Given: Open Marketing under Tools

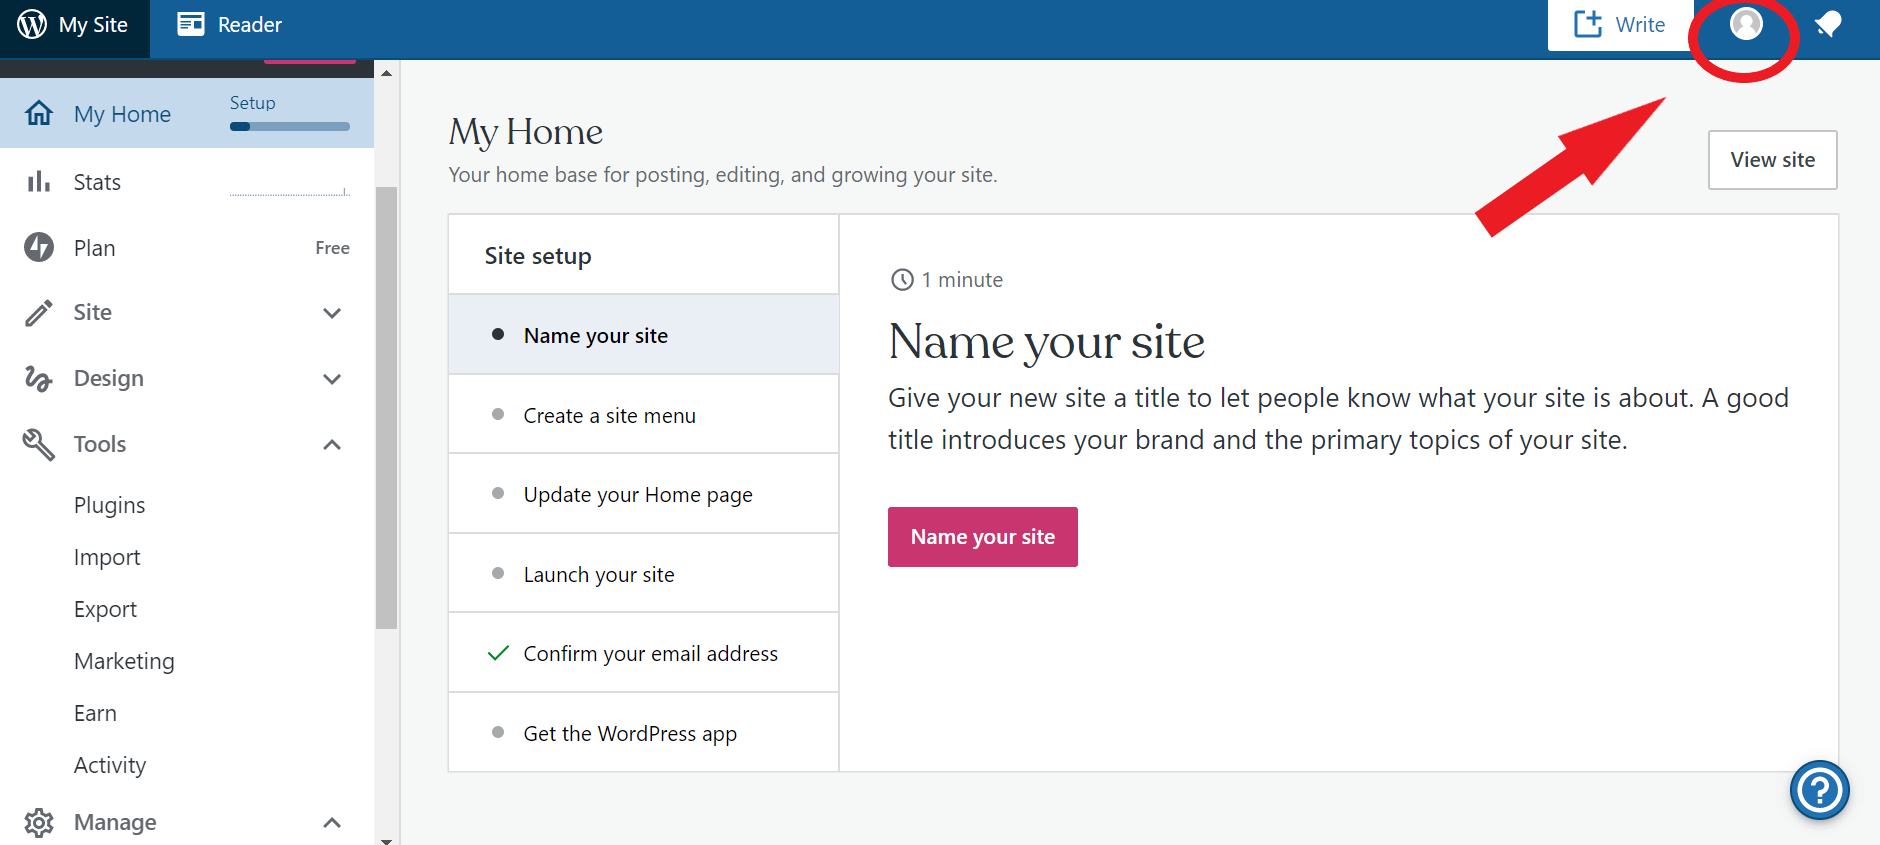Looking at the screenshot, I should tap(124, 661).
